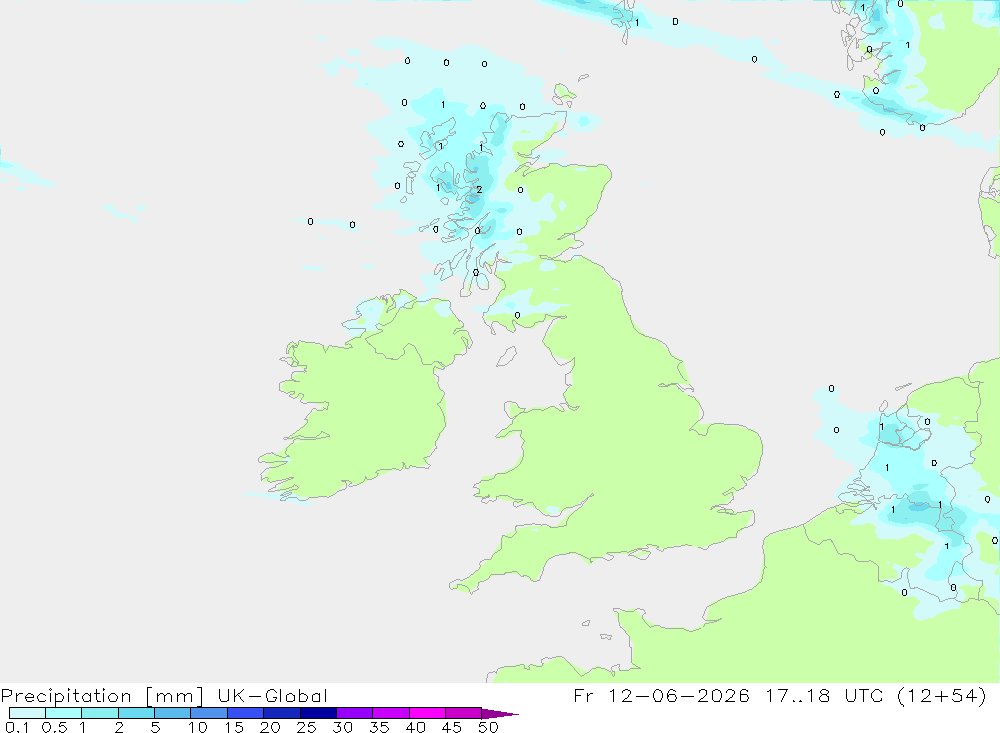
Task: Click the violet swatch between 30 and 35
Action: pyautogui.click(x=354, y=713)
